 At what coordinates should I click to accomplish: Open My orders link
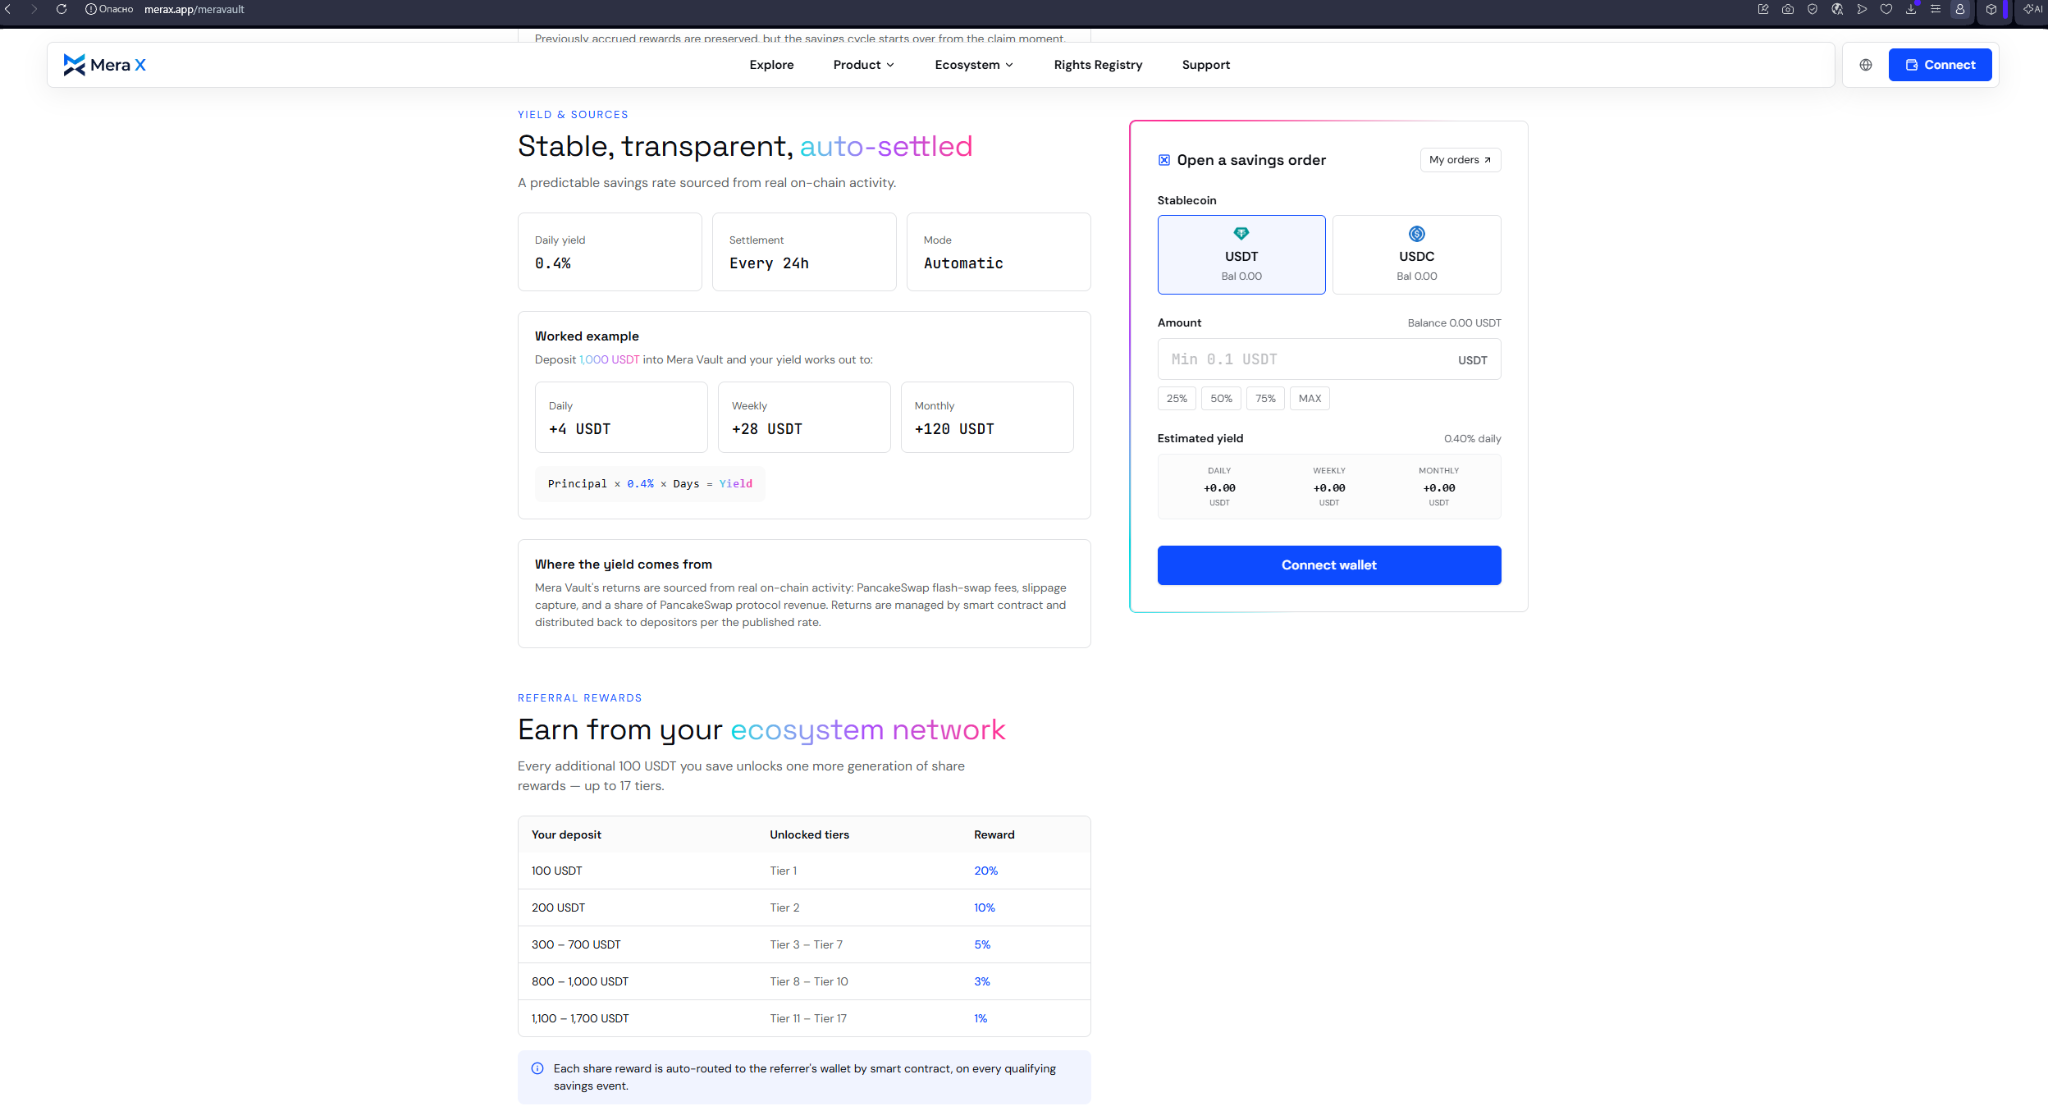[x=1460, y=160]
